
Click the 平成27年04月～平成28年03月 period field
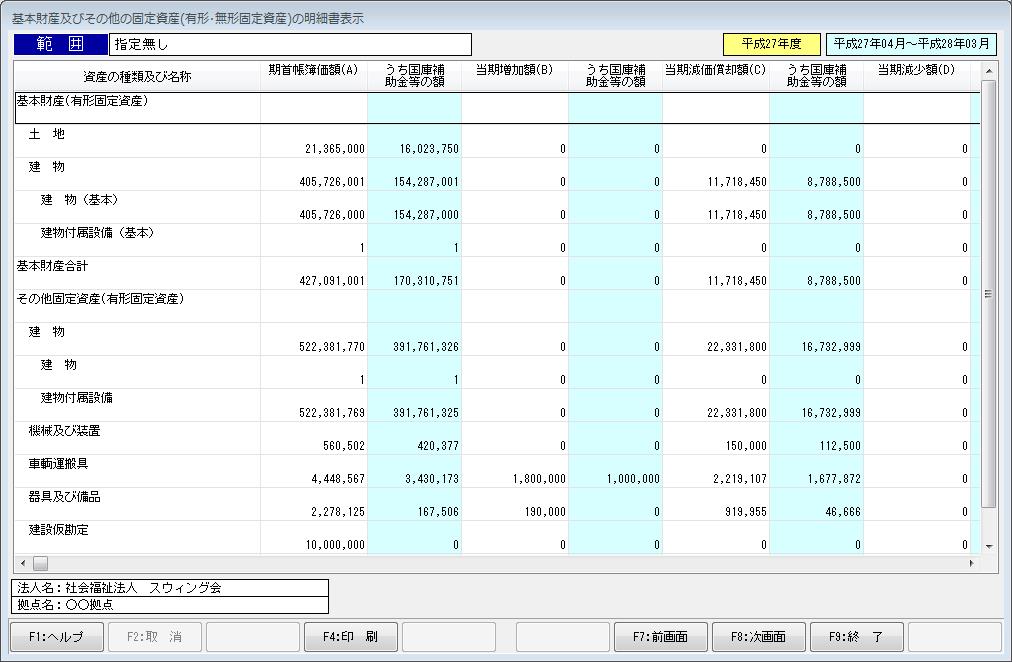pyautogui.click(x=911, y=45)
